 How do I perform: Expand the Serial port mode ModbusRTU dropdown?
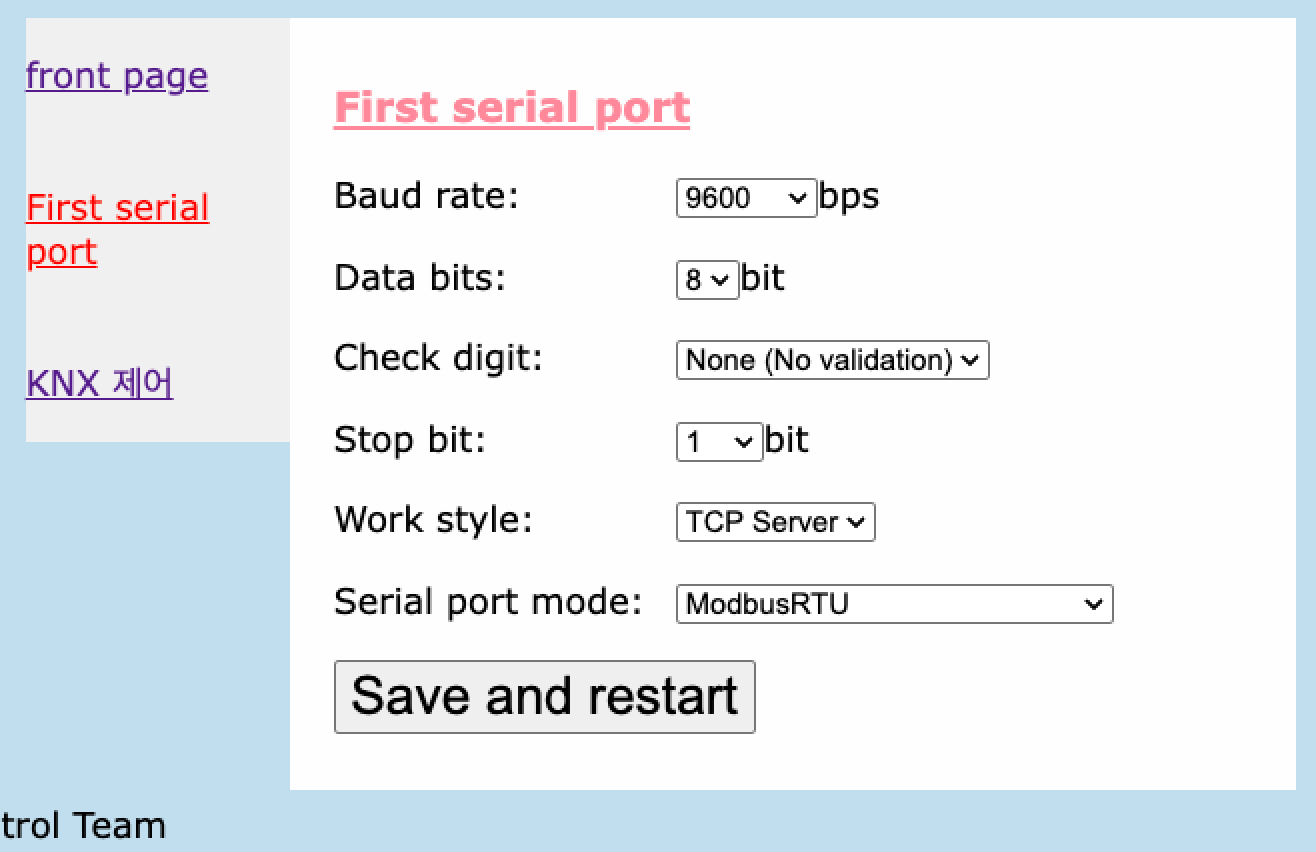(x=894, y=604)
